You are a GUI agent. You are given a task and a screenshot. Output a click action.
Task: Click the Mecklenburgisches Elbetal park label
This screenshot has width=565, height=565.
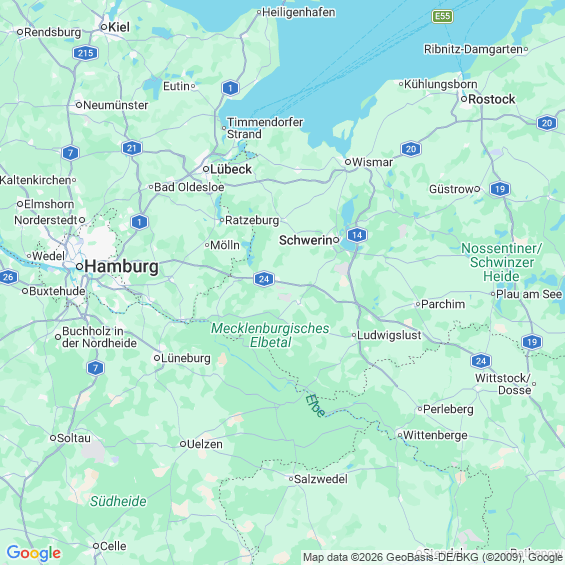(270, 335)
